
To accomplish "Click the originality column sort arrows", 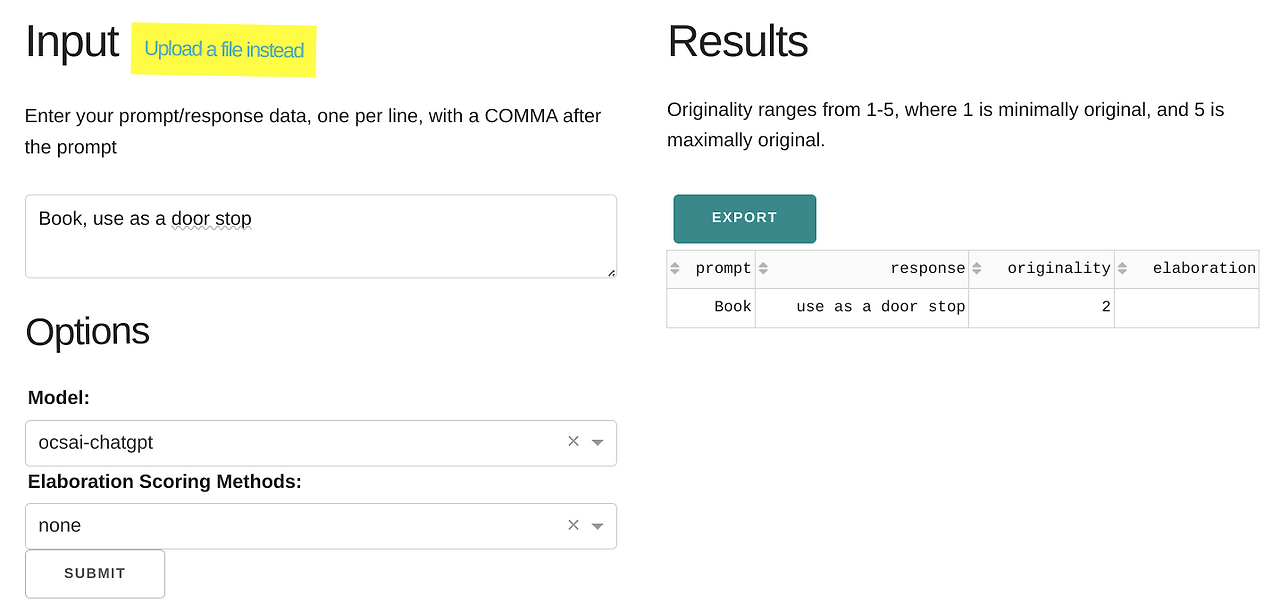I will coord(977,268).
